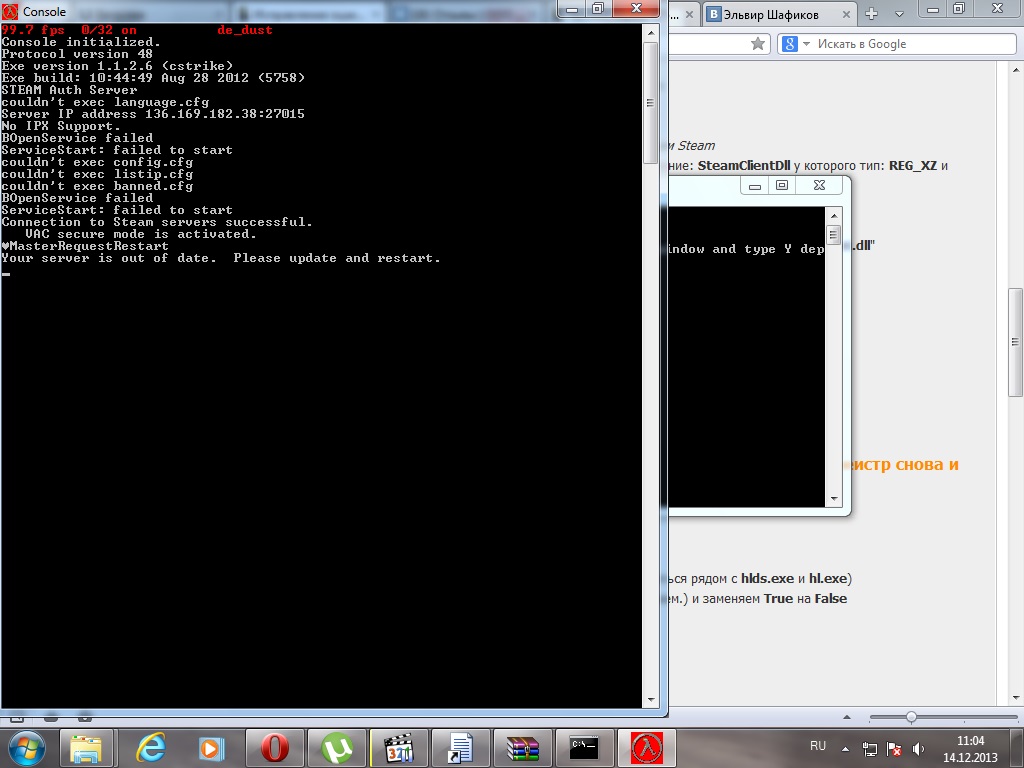Expand the search engine dropdown arrow

coord(806,44)
